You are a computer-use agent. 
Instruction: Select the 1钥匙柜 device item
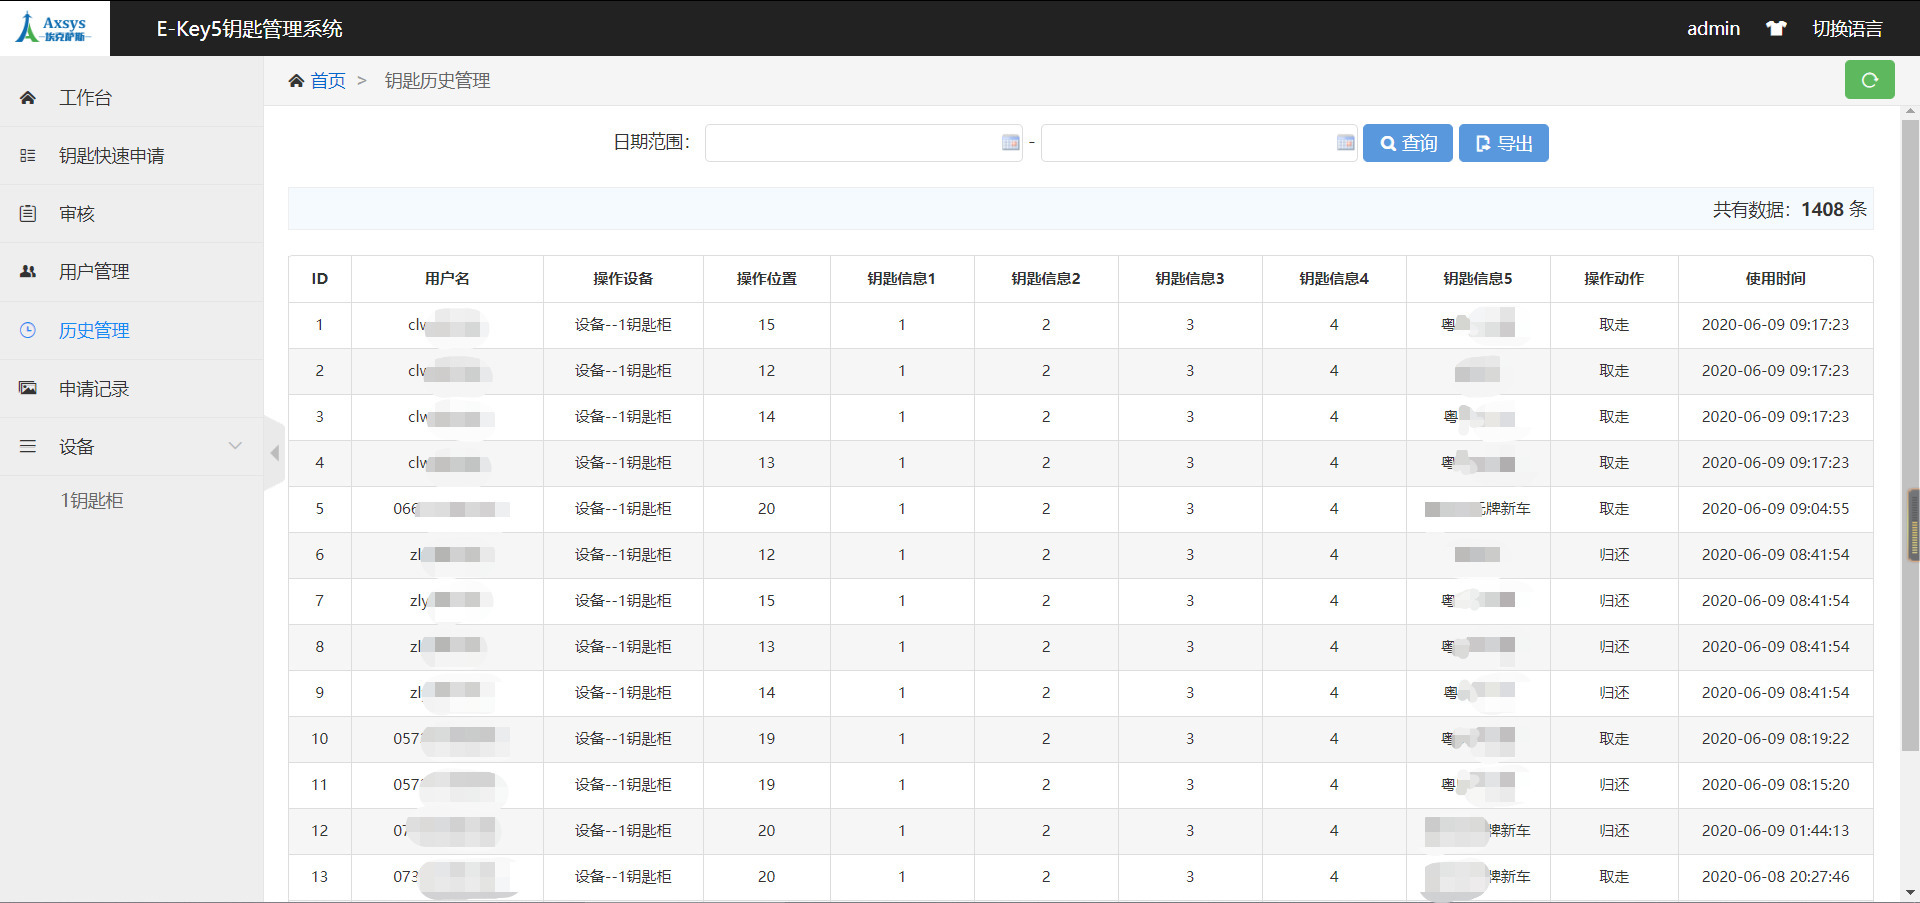tap(92, 501)
